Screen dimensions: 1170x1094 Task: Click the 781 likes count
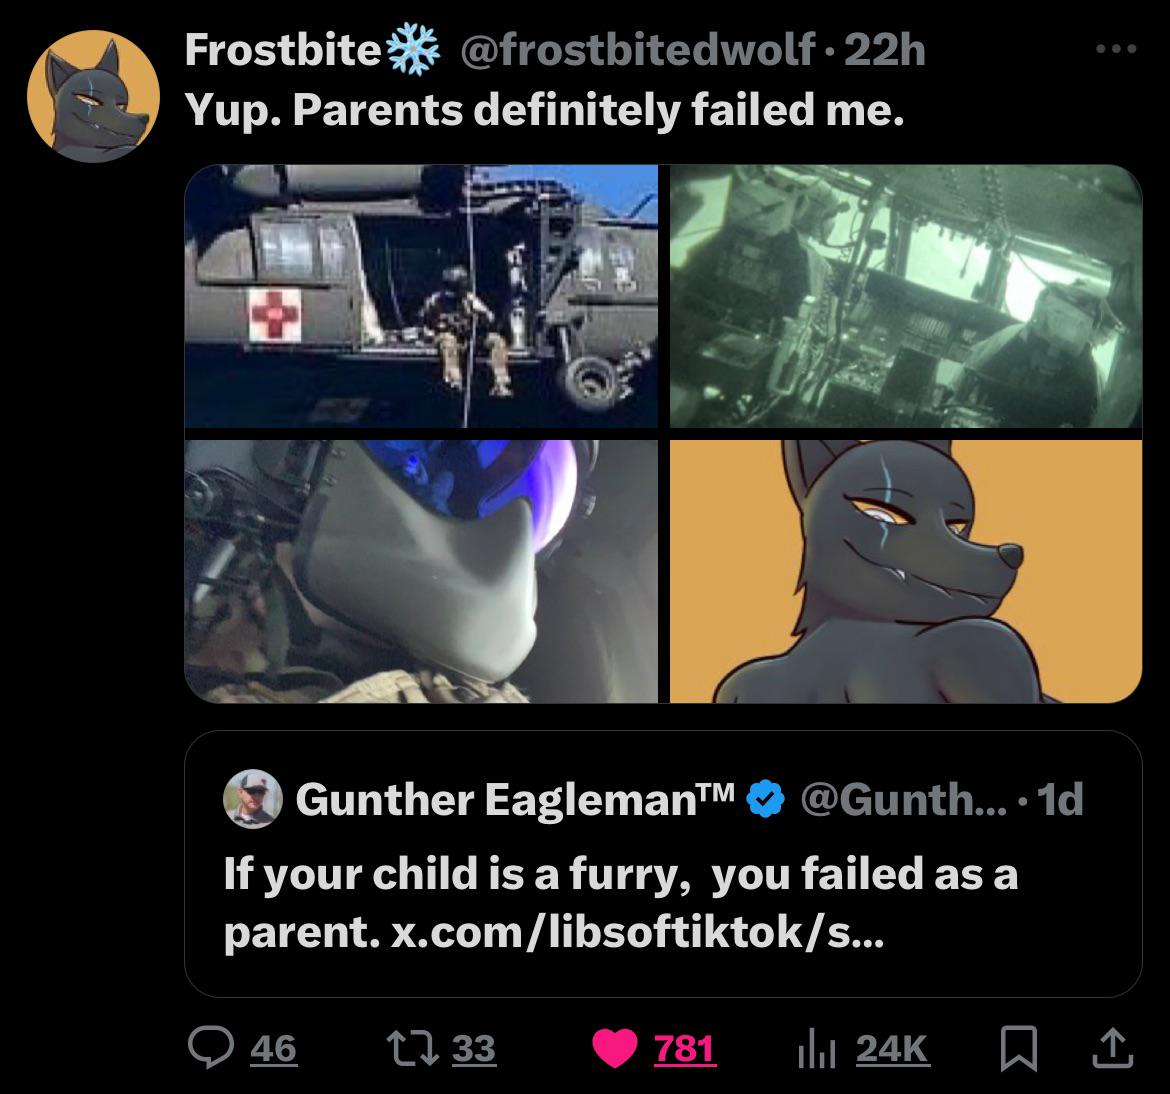tap(686, 1049)
